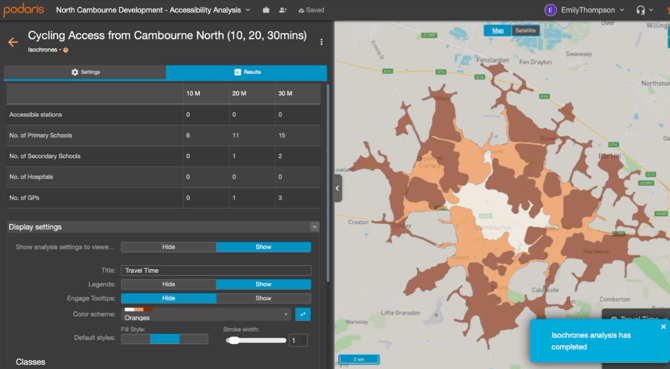The width and height of the screenshot is (670, 369).
Task: Select the left Fill Style option
Action: coord(135,339)
